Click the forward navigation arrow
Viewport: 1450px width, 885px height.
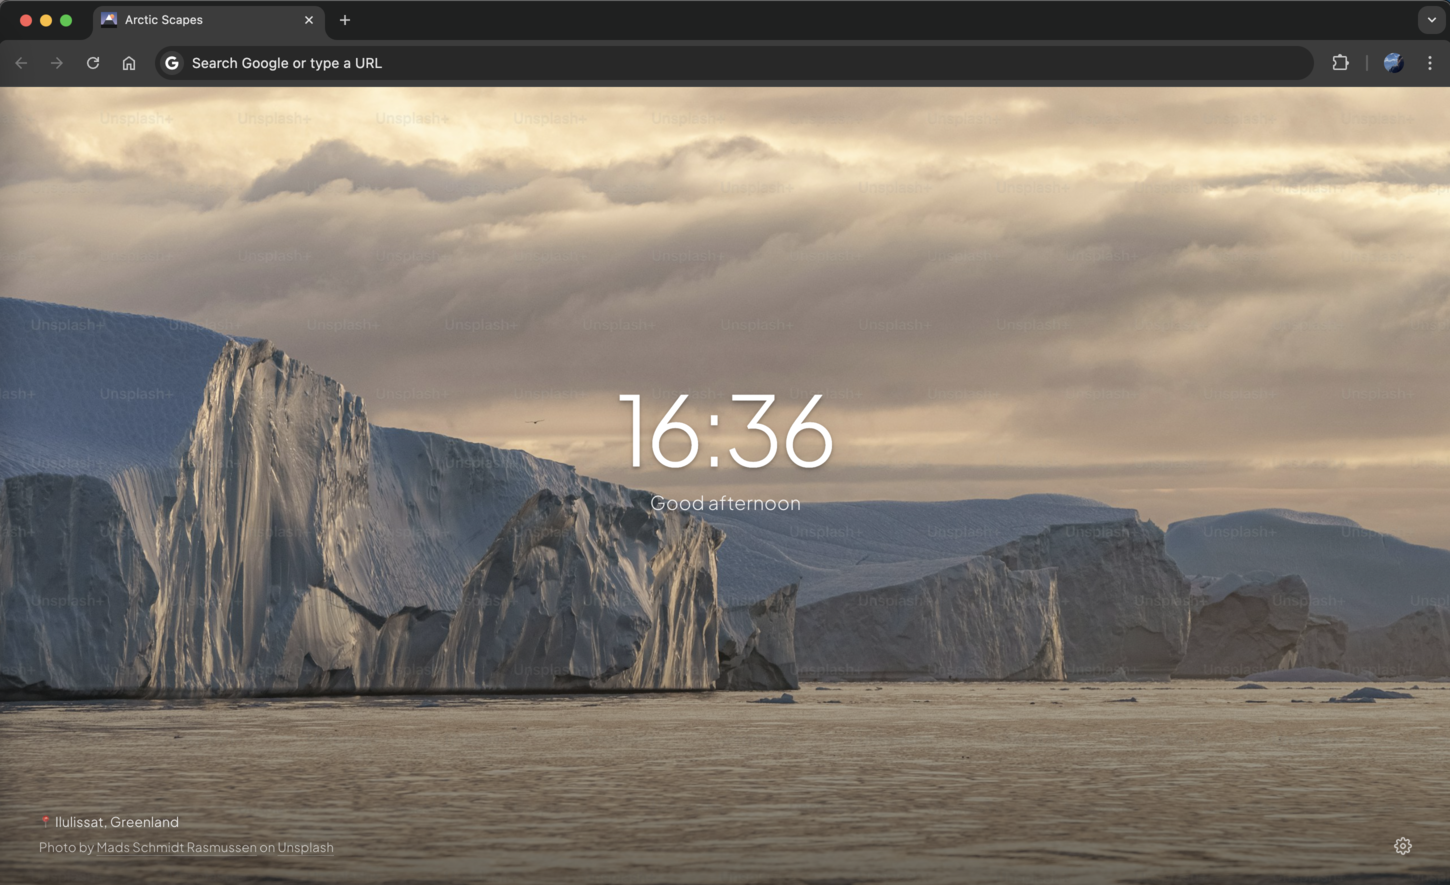click(x=57, y=63)
